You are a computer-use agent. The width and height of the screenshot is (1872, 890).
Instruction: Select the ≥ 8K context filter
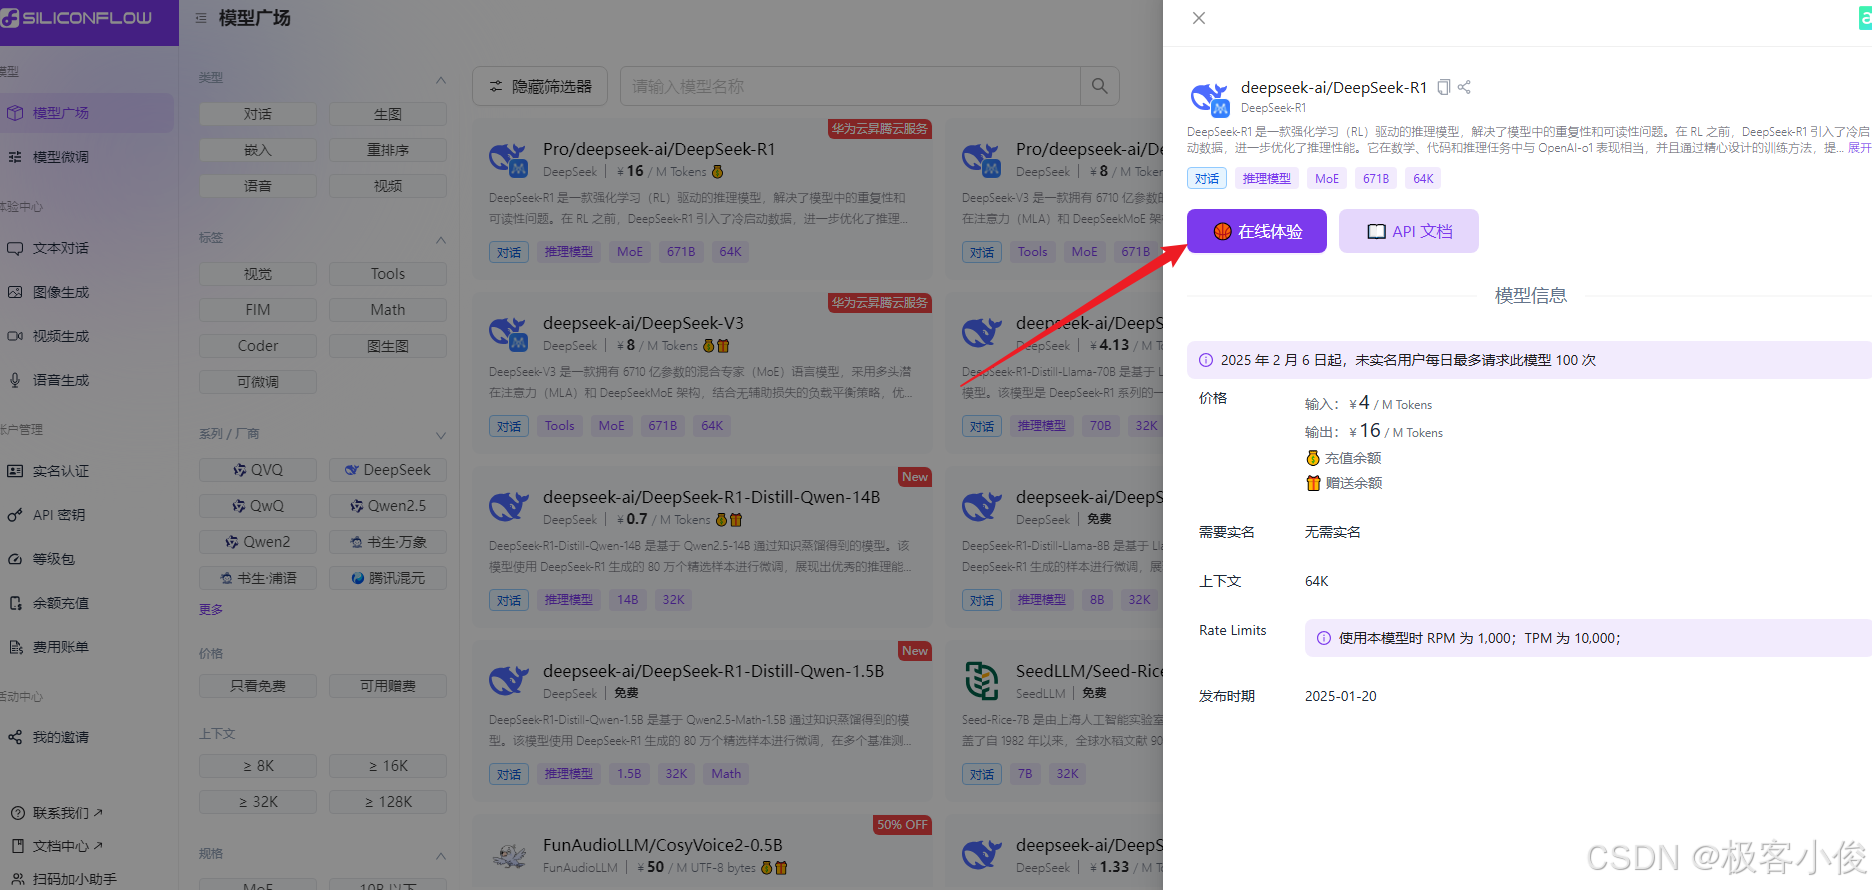[x=258, y=766]
